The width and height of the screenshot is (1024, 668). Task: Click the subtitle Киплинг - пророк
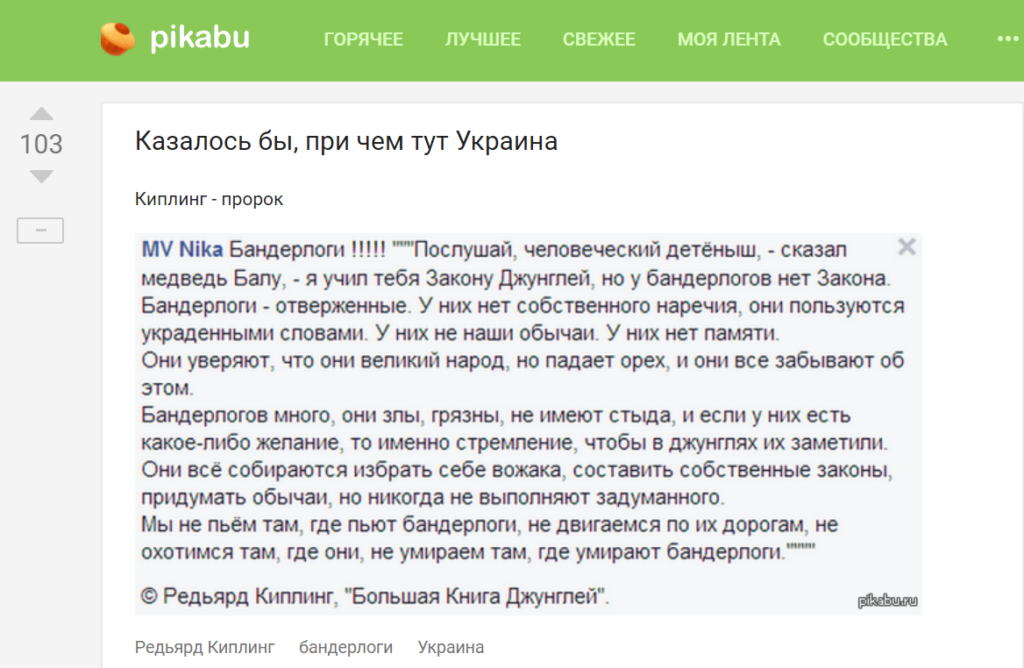(209, 199)
